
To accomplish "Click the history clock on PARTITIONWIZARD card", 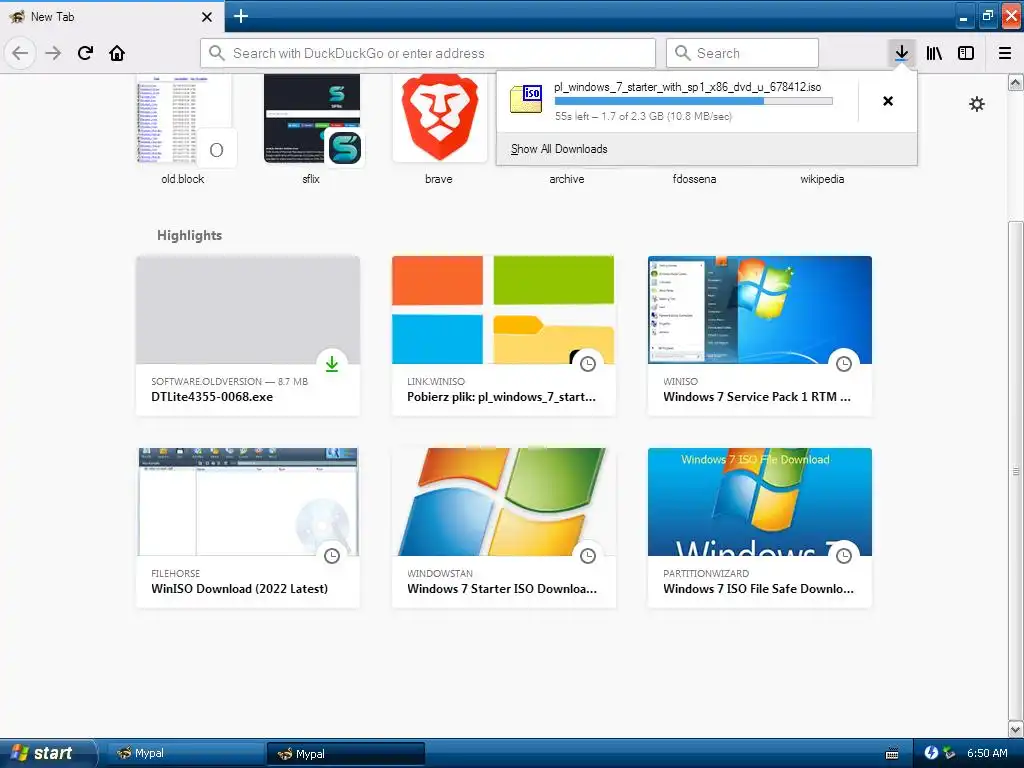I will point(844,556).
